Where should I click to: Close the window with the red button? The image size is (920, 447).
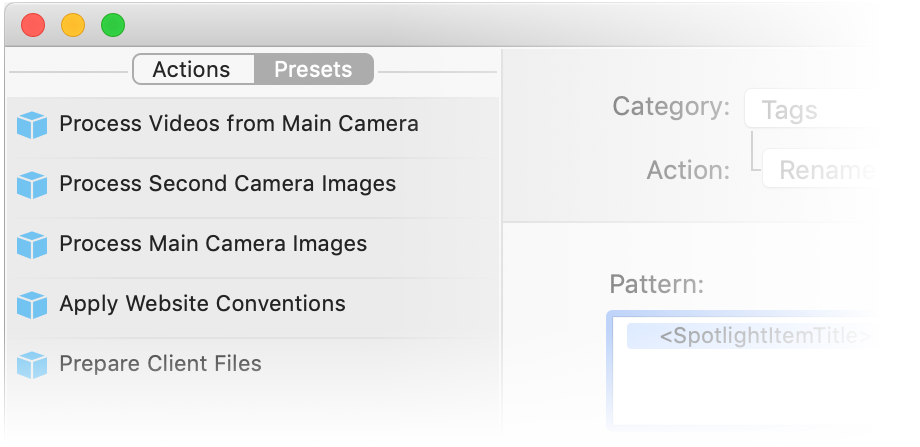[x=33, y=25]
